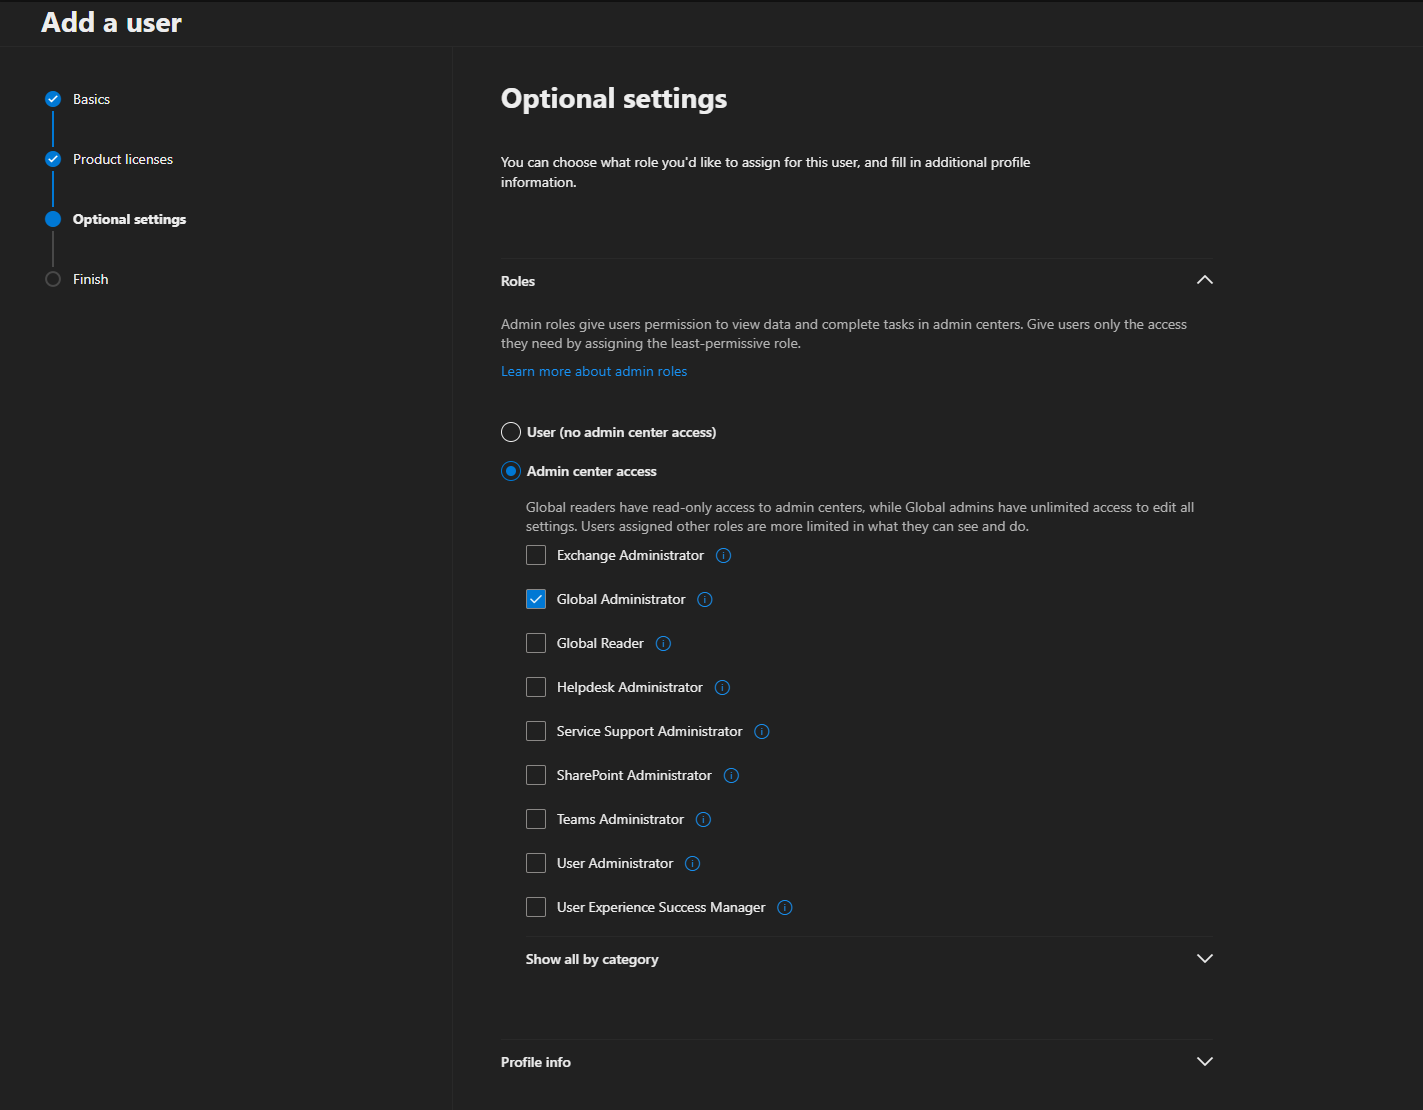Go to Basics step in wizard
Viewport: 1423px width, 1110px height.
[x=91, y=99]
